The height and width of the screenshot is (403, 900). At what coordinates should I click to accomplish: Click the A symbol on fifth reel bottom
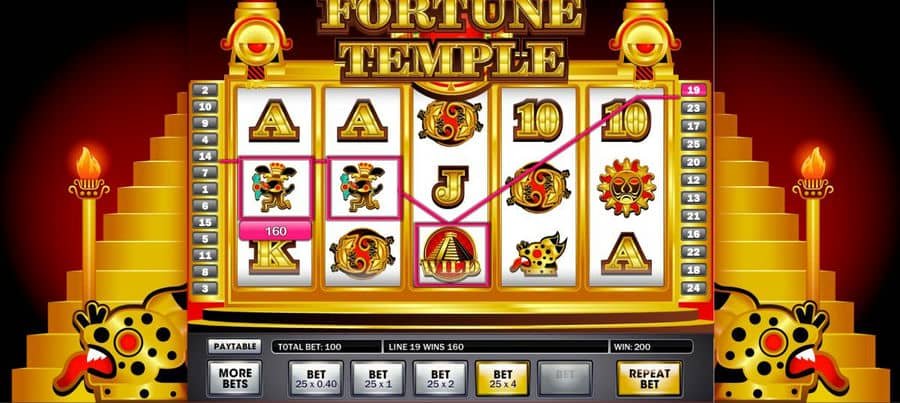coord(626,254)
